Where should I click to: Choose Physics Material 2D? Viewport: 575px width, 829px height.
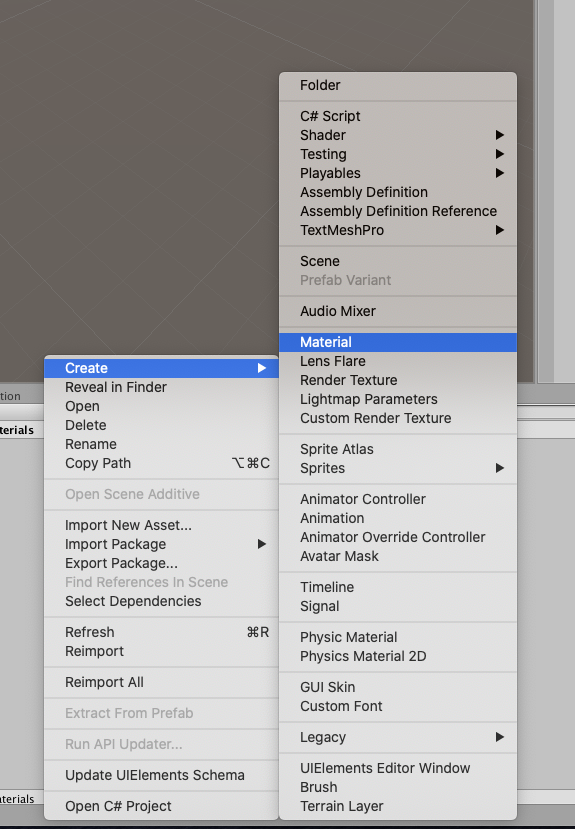pos(398,656)
